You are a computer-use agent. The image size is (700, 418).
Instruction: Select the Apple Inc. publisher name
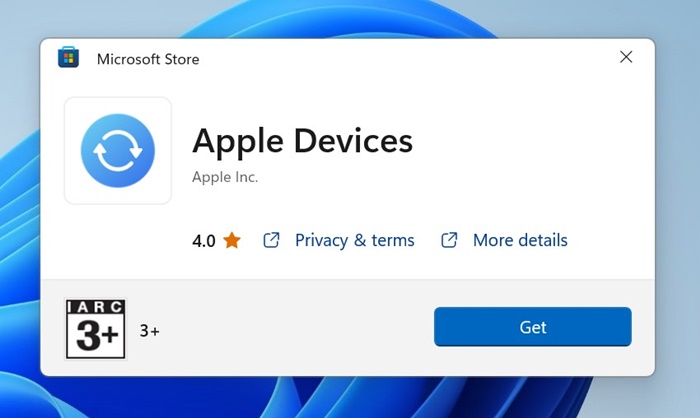[x=225, y=177]
